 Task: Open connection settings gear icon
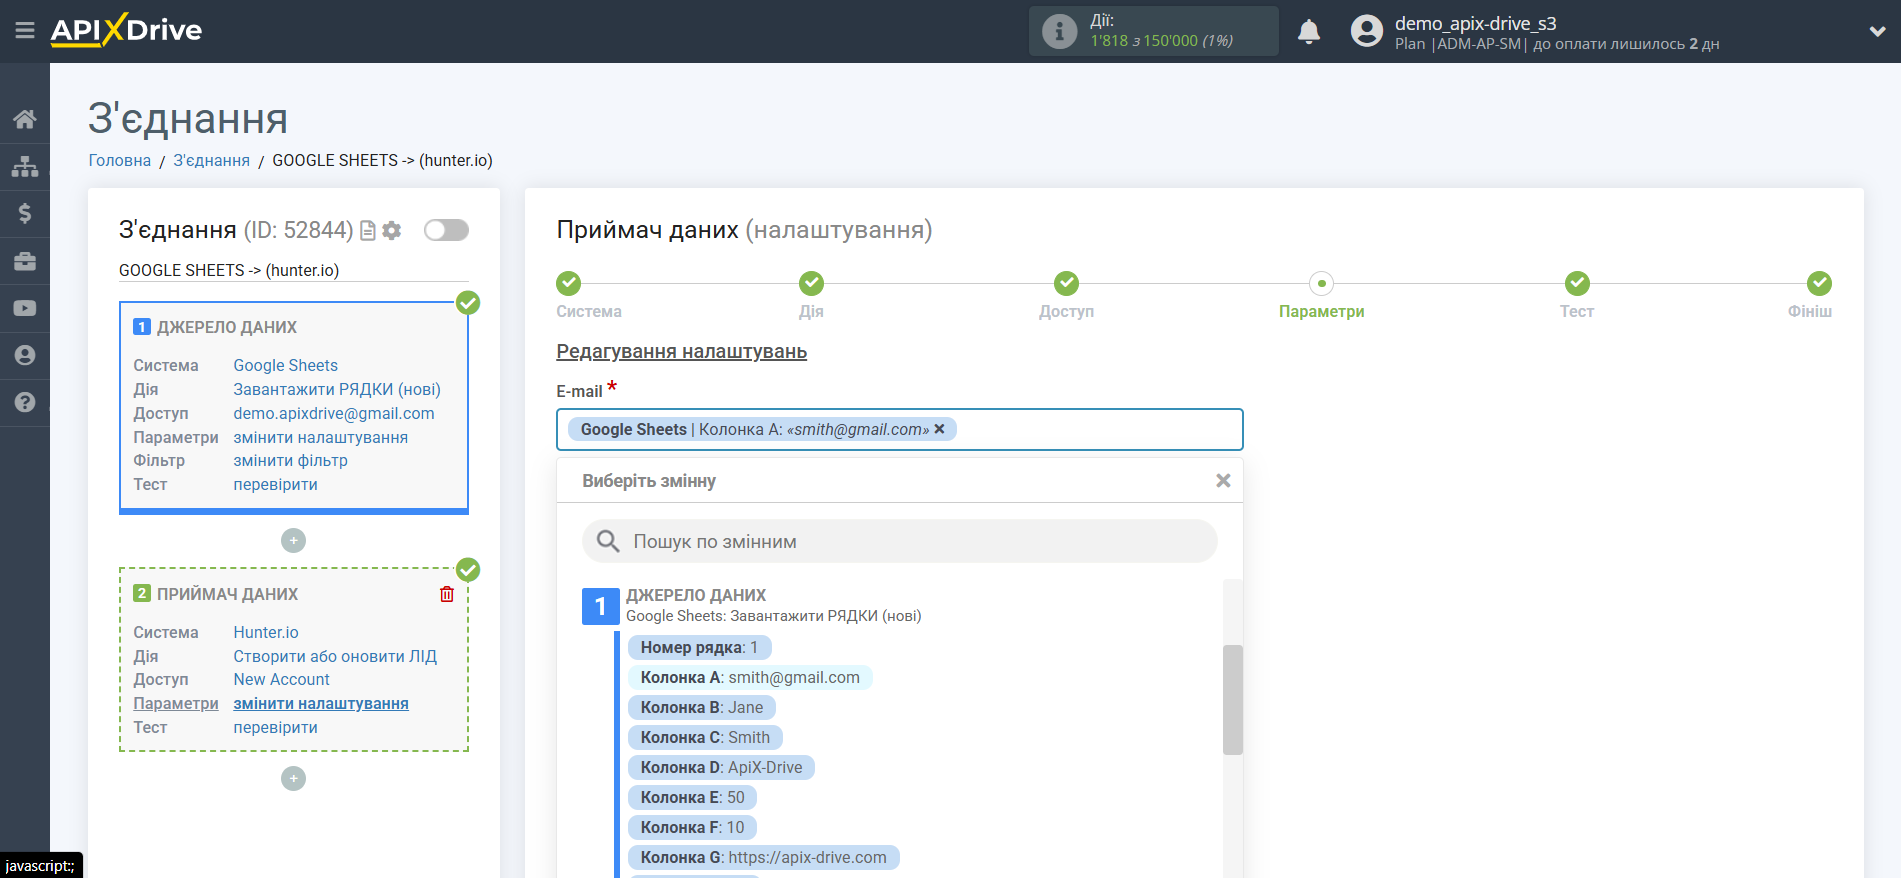tap(392, 230)
